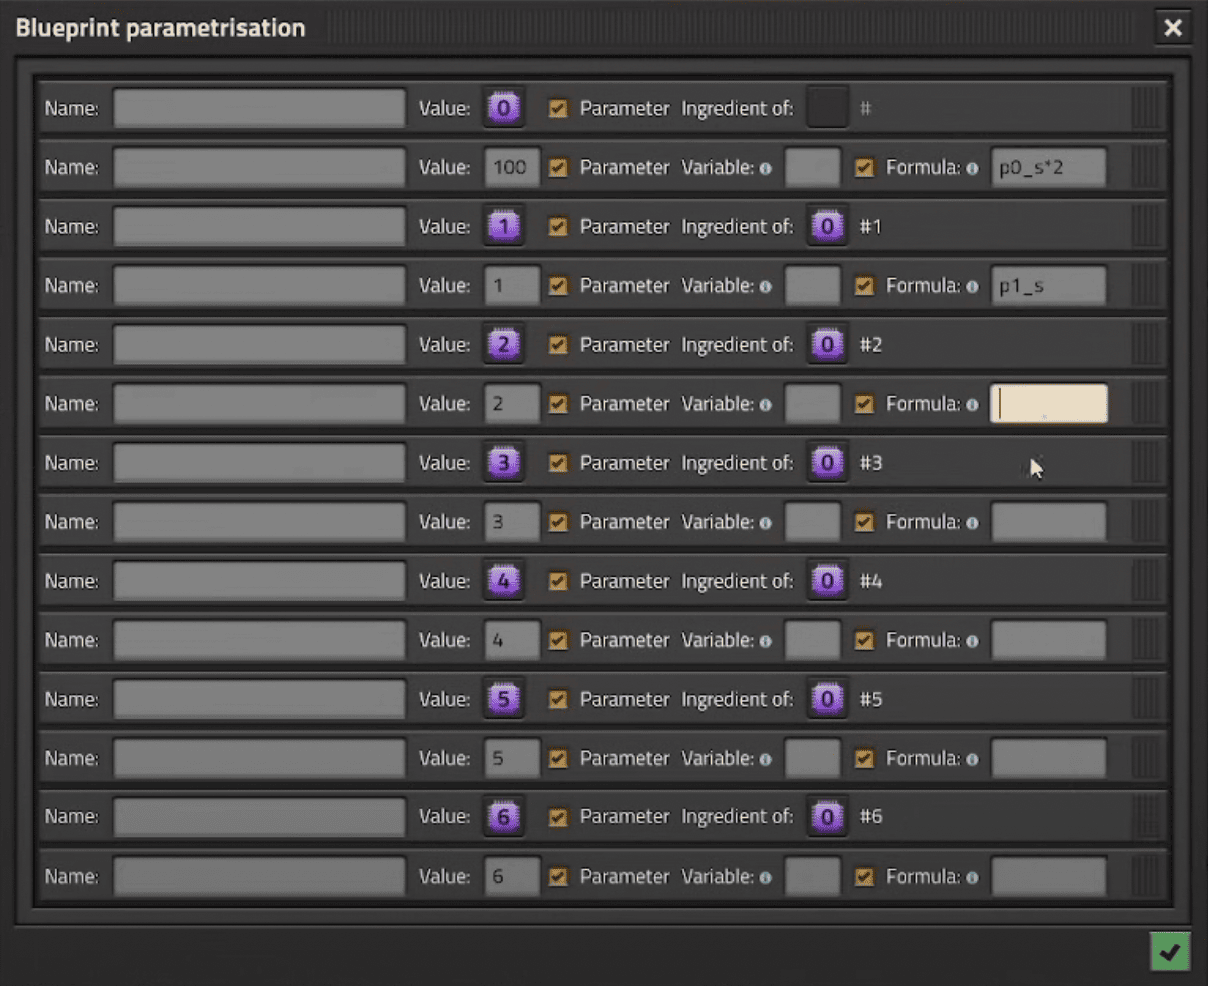Image resolution: width=1208 pixels, height=986 pixels.
Task: Toggle Parameter checkbox in #2 row
Action: coord(558,344)
